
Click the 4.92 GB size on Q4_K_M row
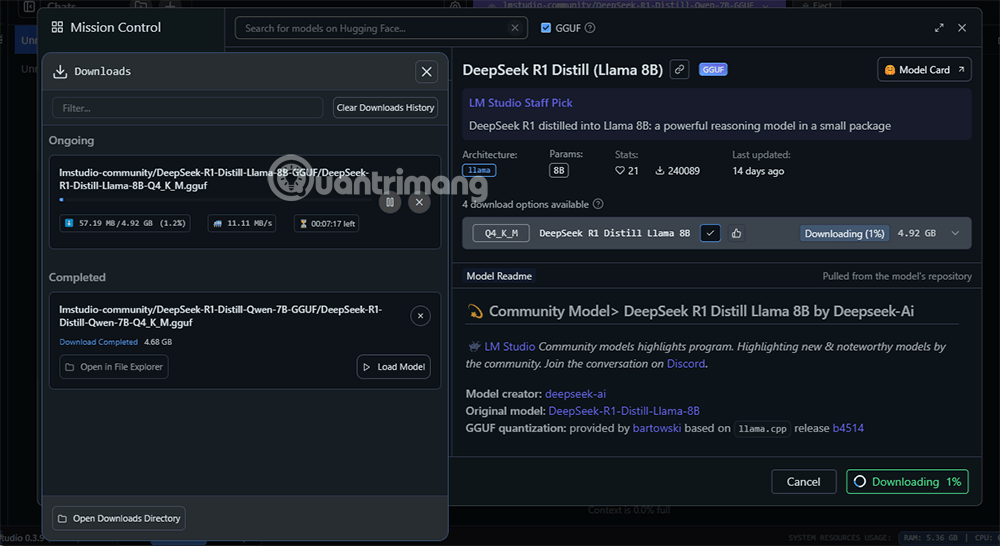point(916,233)
